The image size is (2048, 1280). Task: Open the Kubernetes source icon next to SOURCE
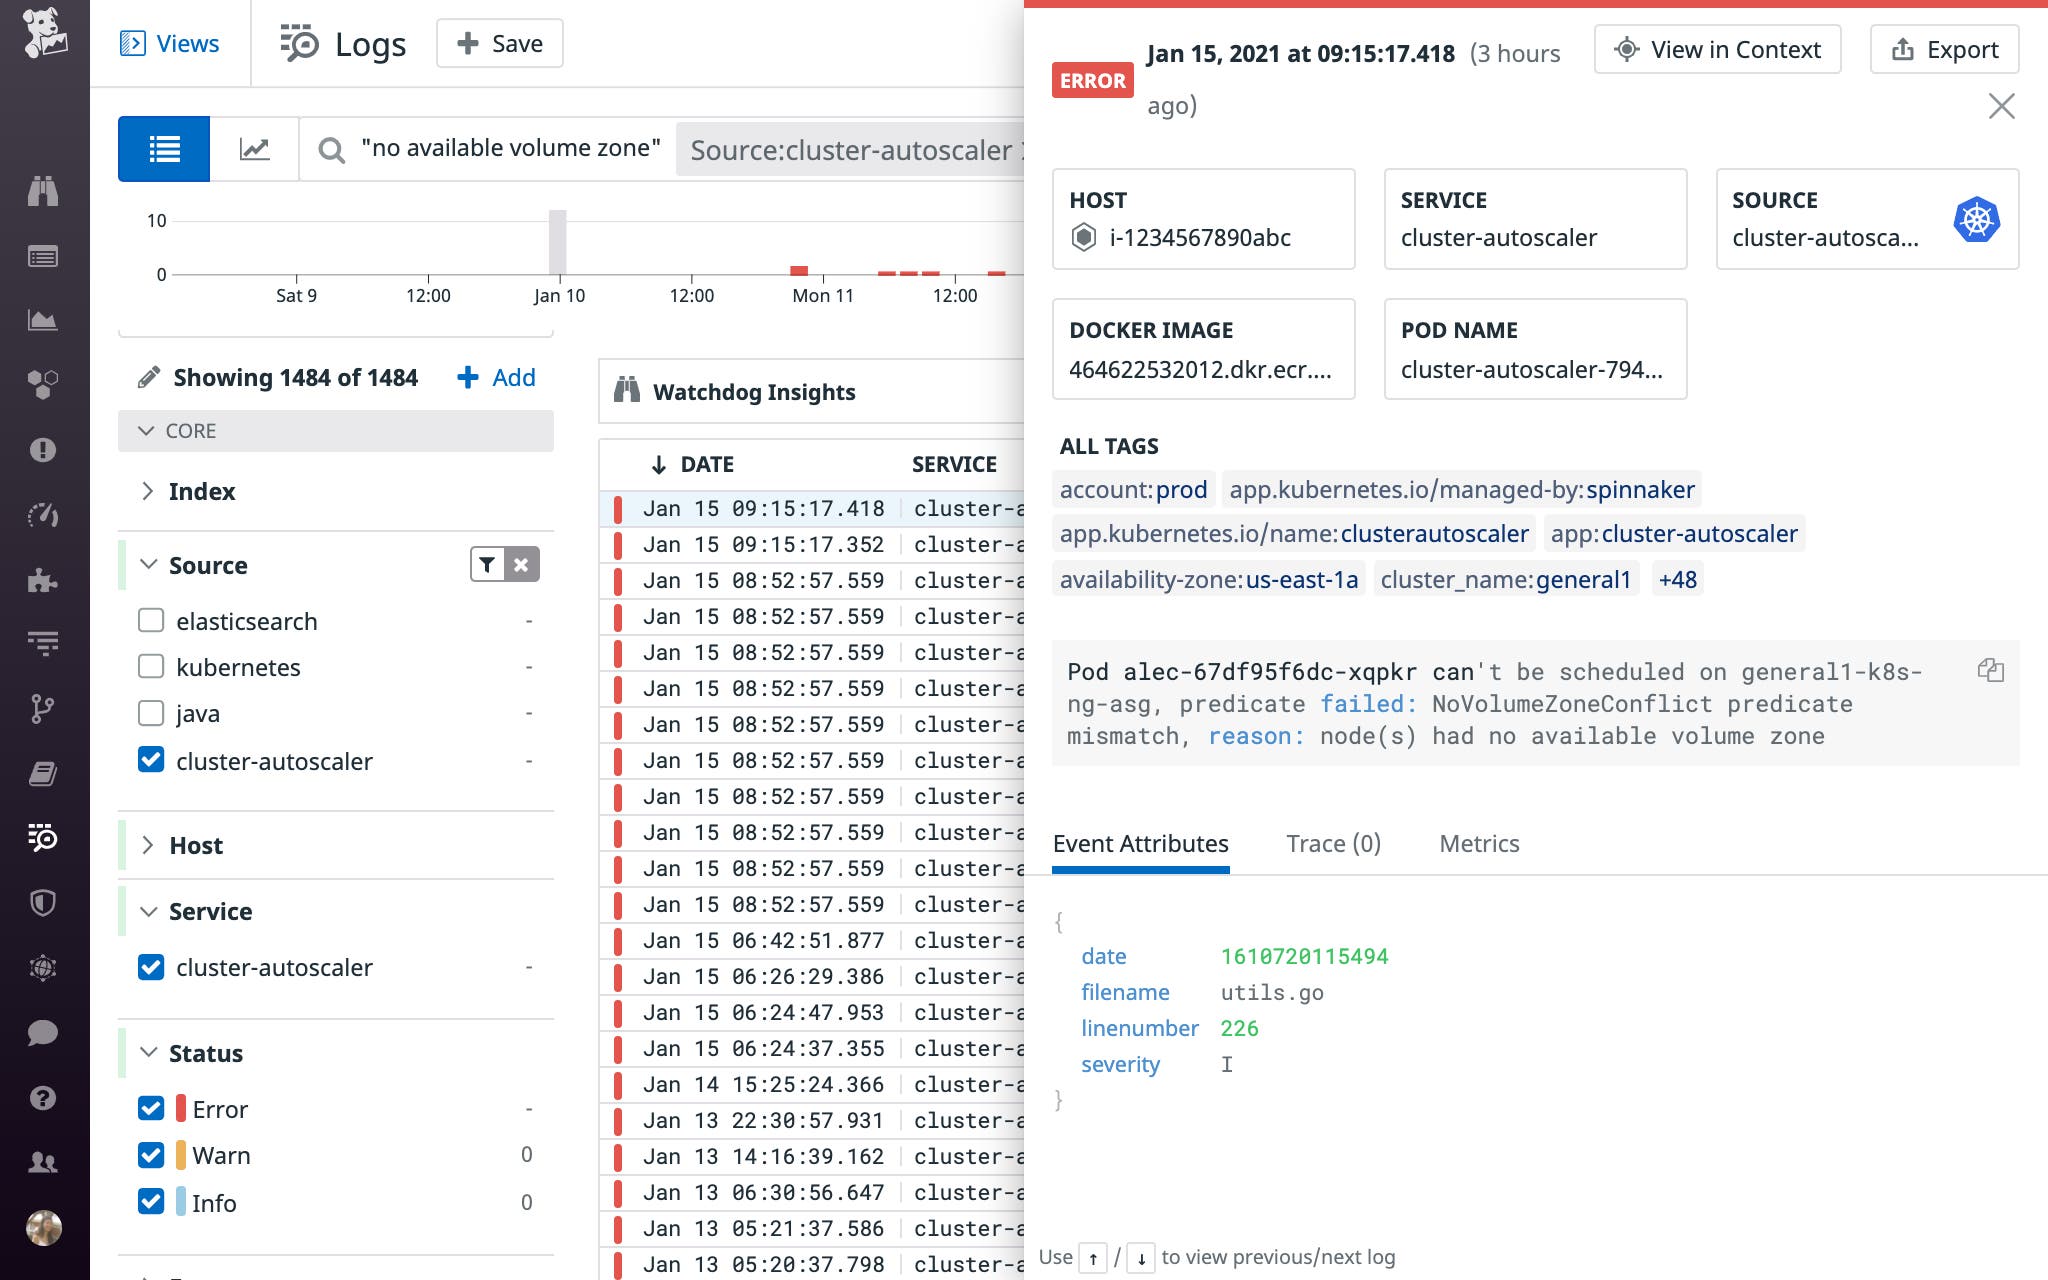[x=1977, y=220]
